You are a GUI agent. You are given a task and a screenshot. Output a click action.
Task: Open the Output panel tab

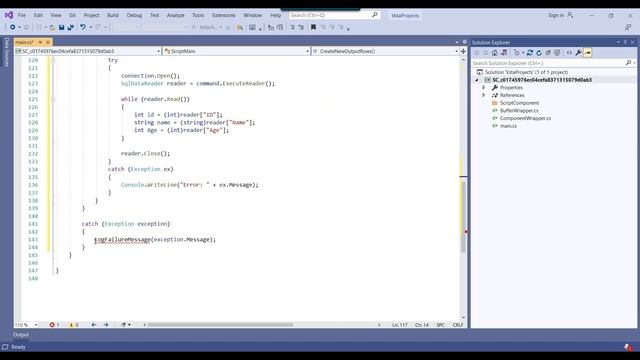tap(21, 335)
